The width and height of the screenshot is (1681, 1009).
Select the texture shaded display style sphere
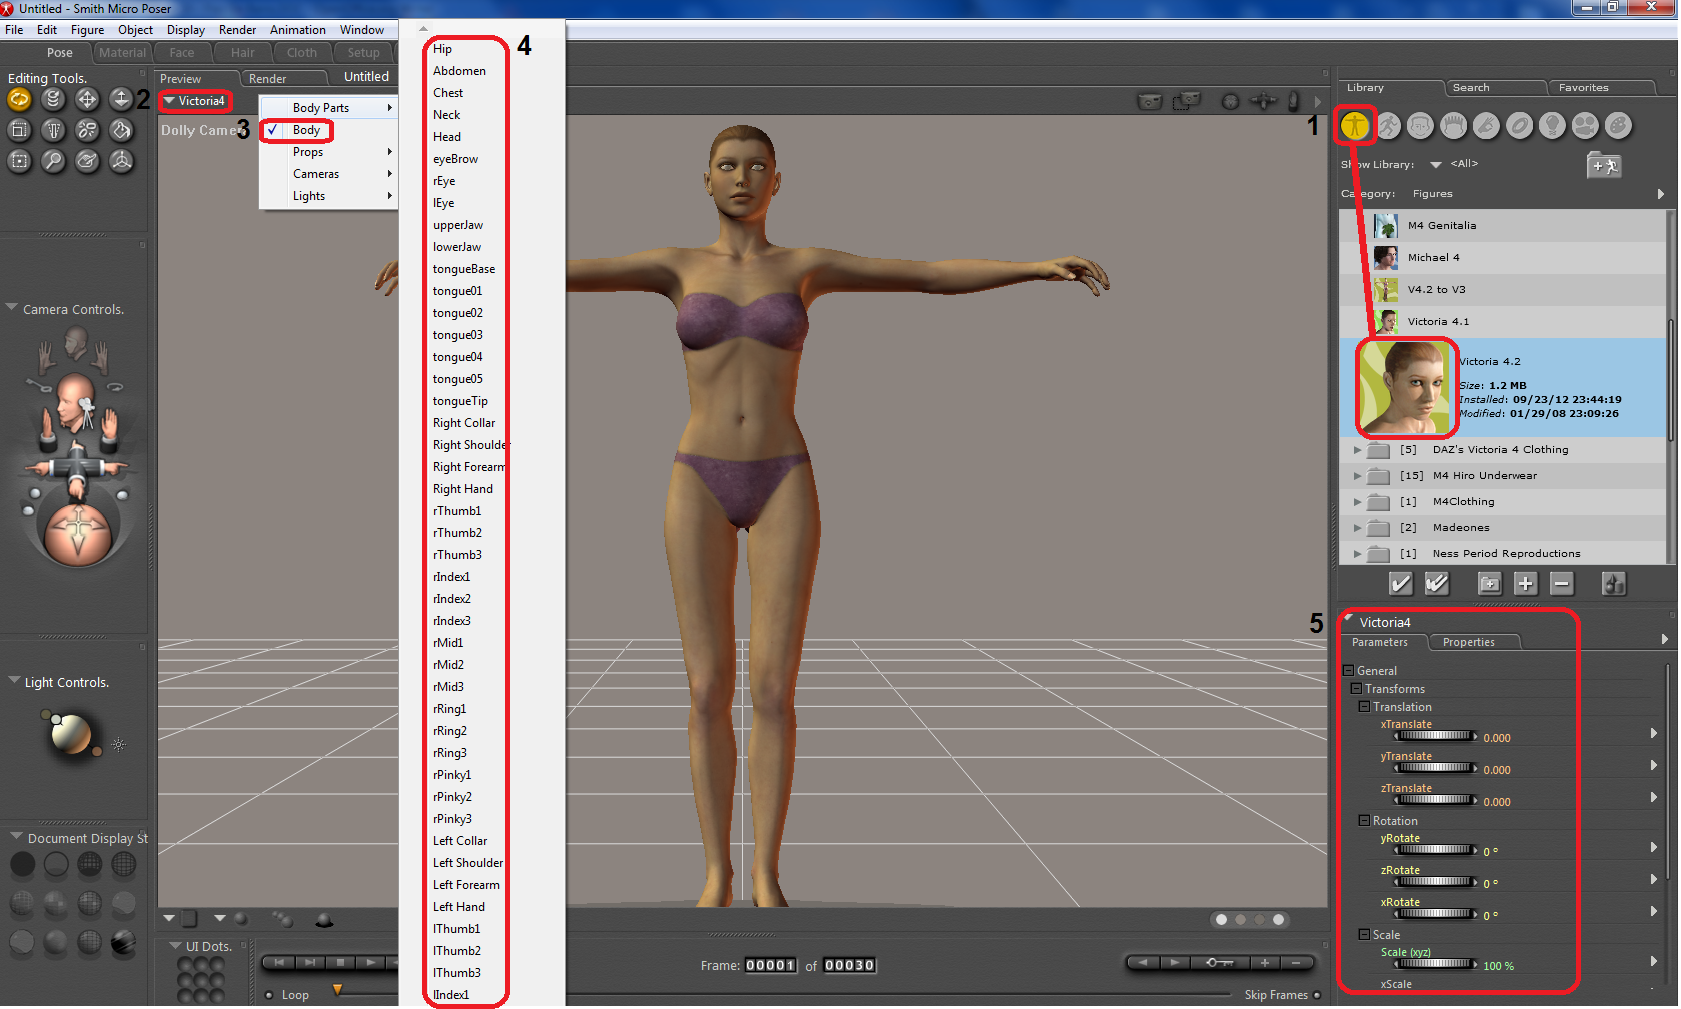(x=124, y=942)
